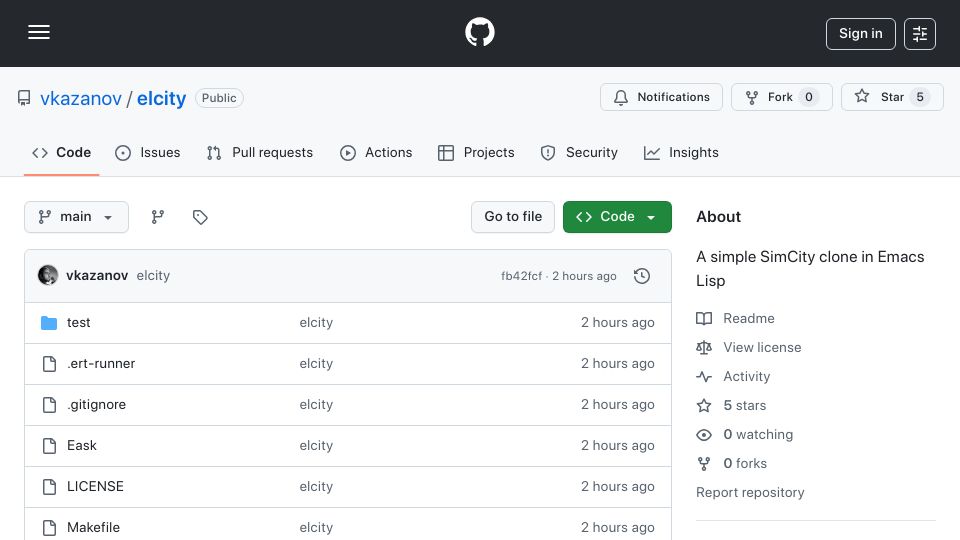View branches via the branch icon

pyautogui.click(x=158, y=217)
